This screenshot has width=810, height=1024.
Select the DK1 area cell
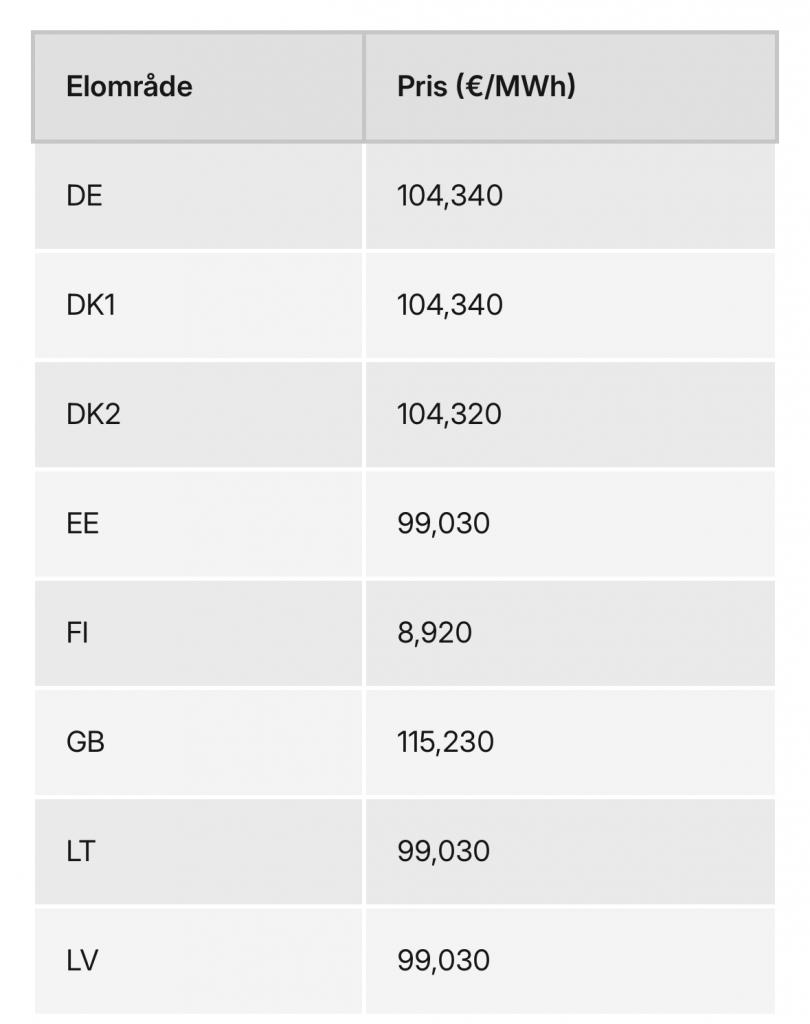(198, 305)
